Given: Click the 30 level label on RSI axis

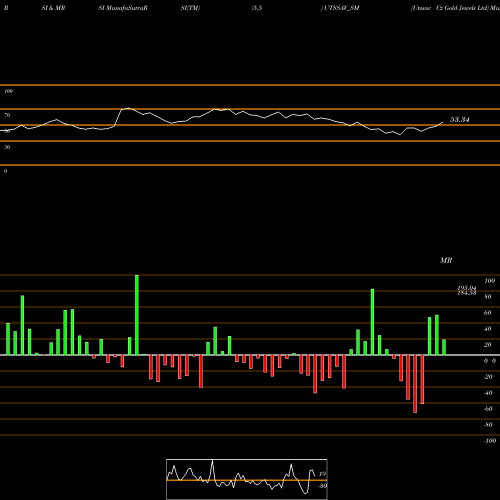Looking at the screenshot, I should (7, 147).
